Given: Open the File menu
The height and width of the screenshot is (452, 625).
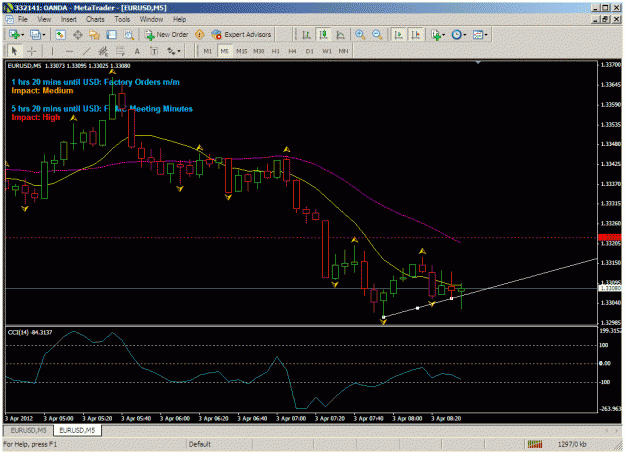Looking at the screenshot, I should pos(23,19).
